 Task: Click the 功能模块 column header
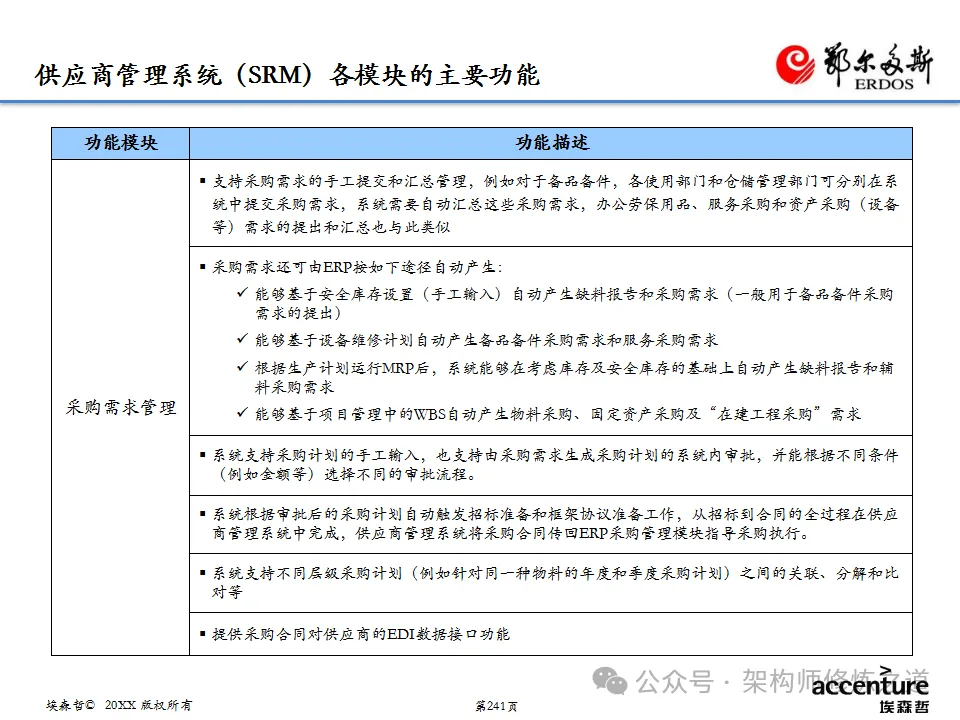coord(121,143)
